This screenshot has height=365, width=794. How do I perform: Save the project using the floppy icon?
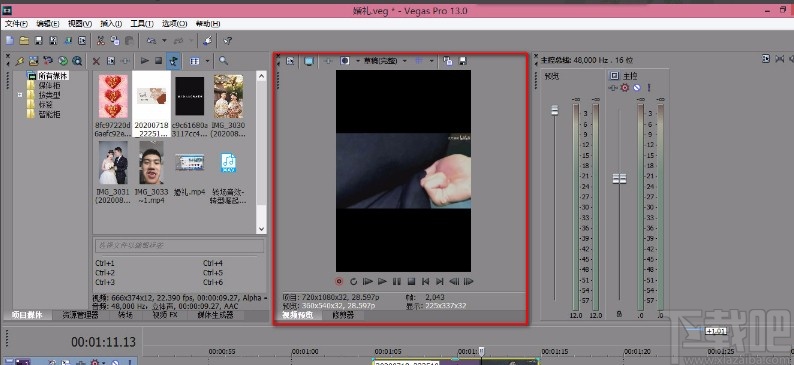pos(38,40)
